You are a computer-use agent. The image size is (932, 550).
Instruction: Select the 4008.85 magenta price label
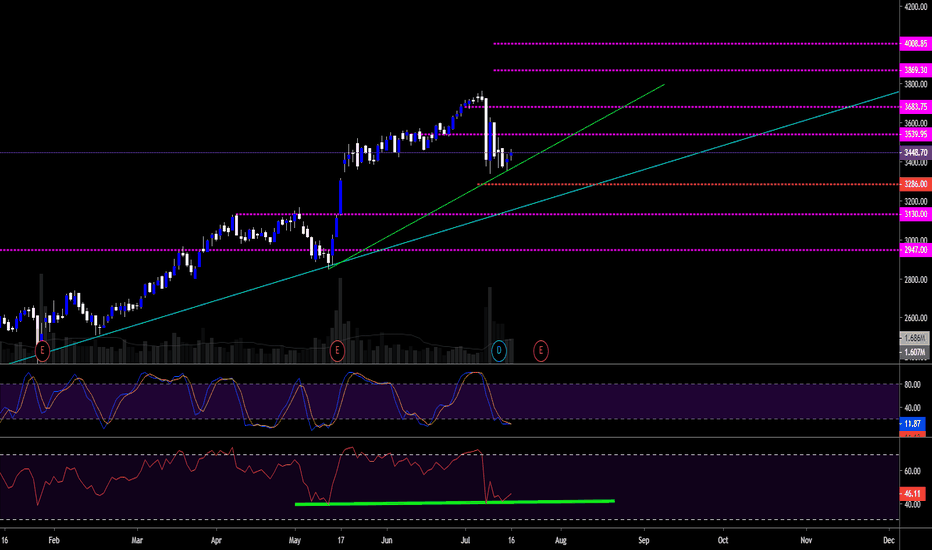(x=915, y=43)
